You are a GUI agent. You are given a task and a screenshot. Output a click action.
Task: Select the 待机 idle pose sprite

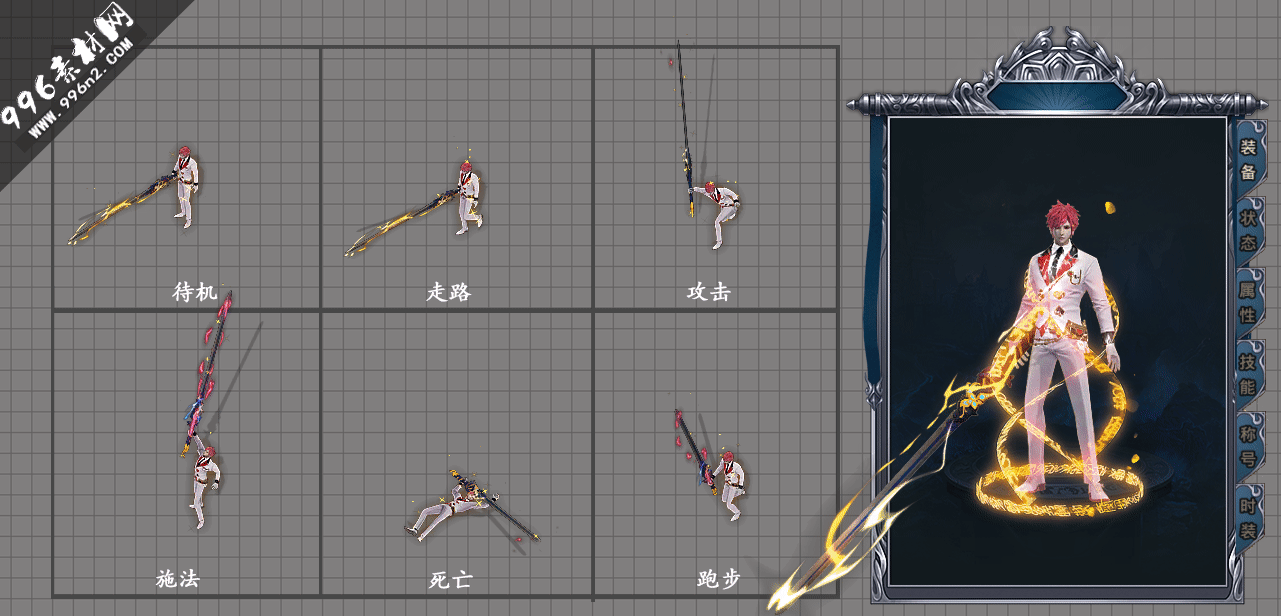click(134, 194)
